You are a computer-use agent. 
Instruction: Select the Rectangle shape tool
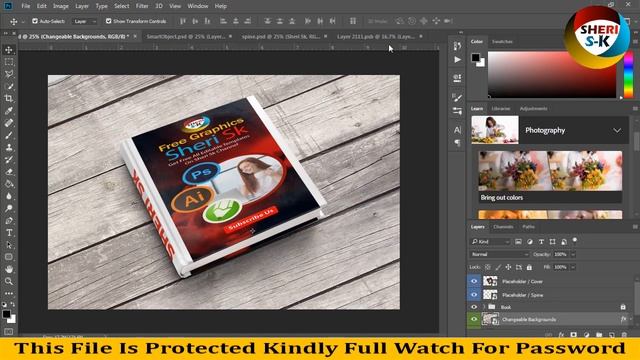pyautogui.click(x=9, y=257)
